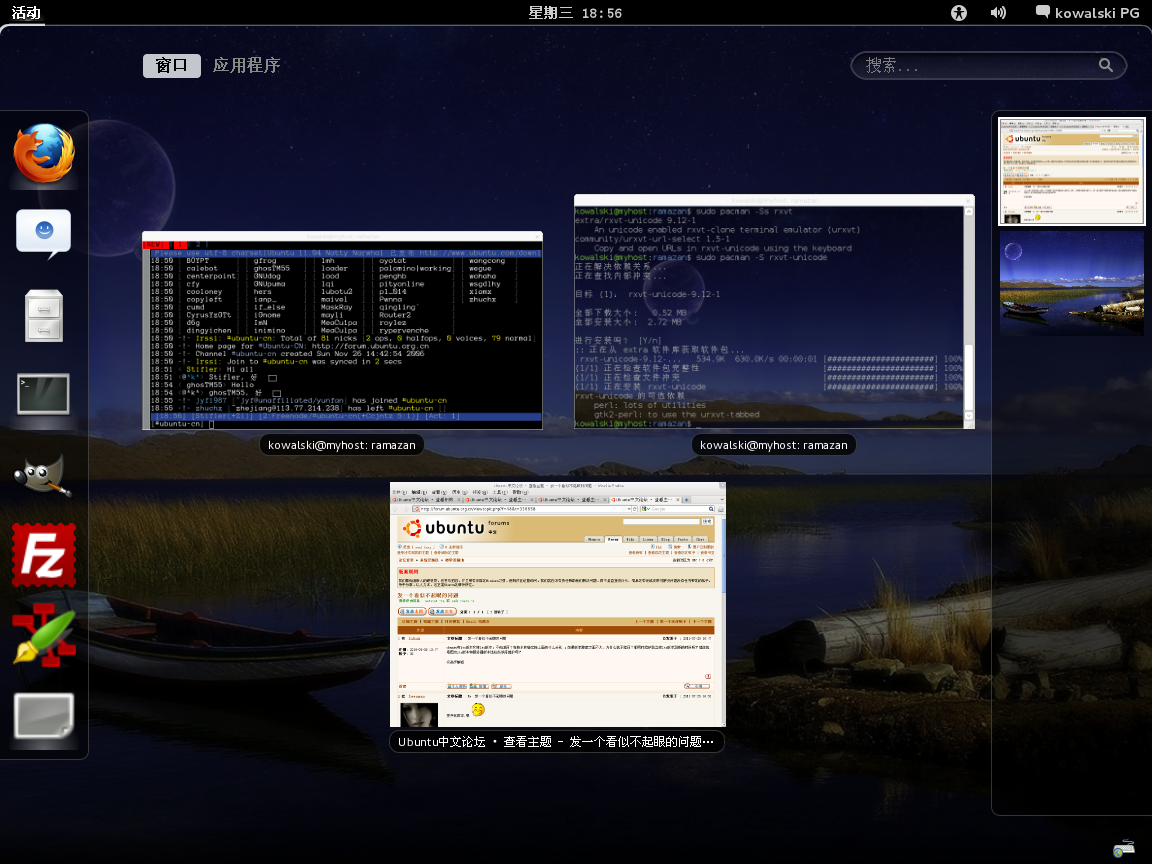Screen dimensions: 1152x864
Task: Open the Empathy chat smiley bubble icon
Action: (x=44, y=234)
